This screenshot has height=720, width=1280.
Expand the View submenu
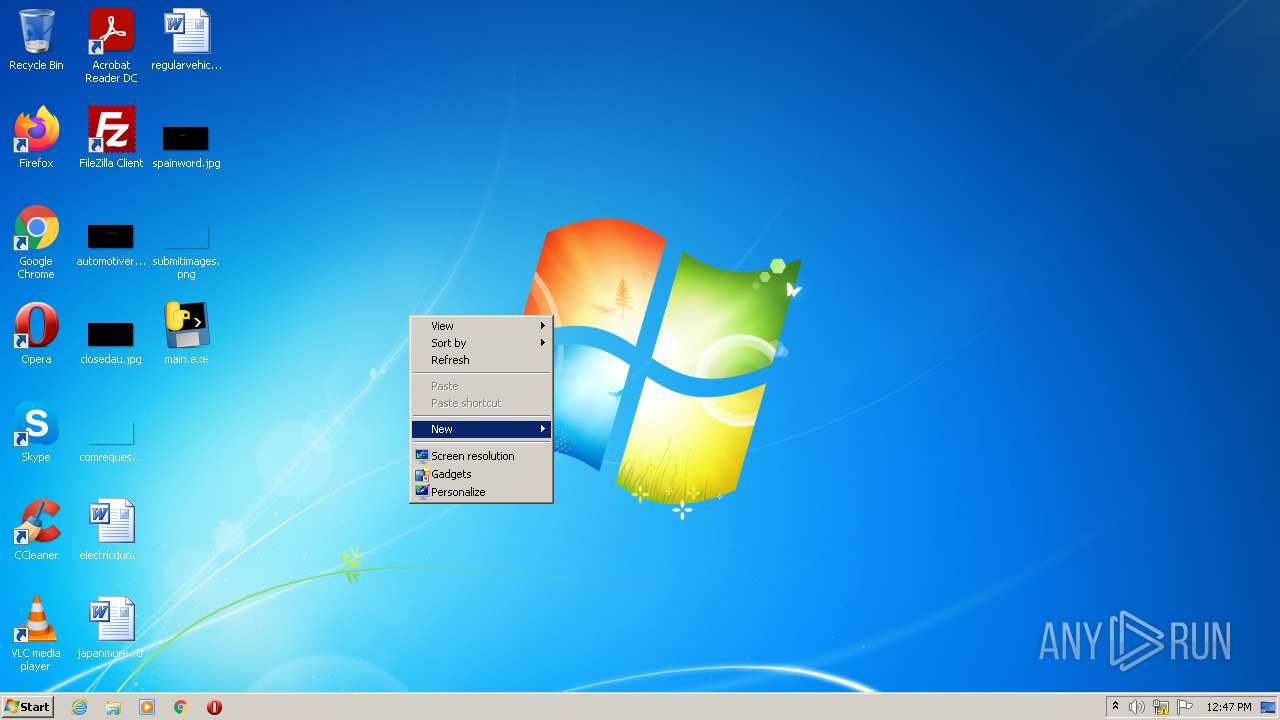pyautogui.click(x=481, y=326)
